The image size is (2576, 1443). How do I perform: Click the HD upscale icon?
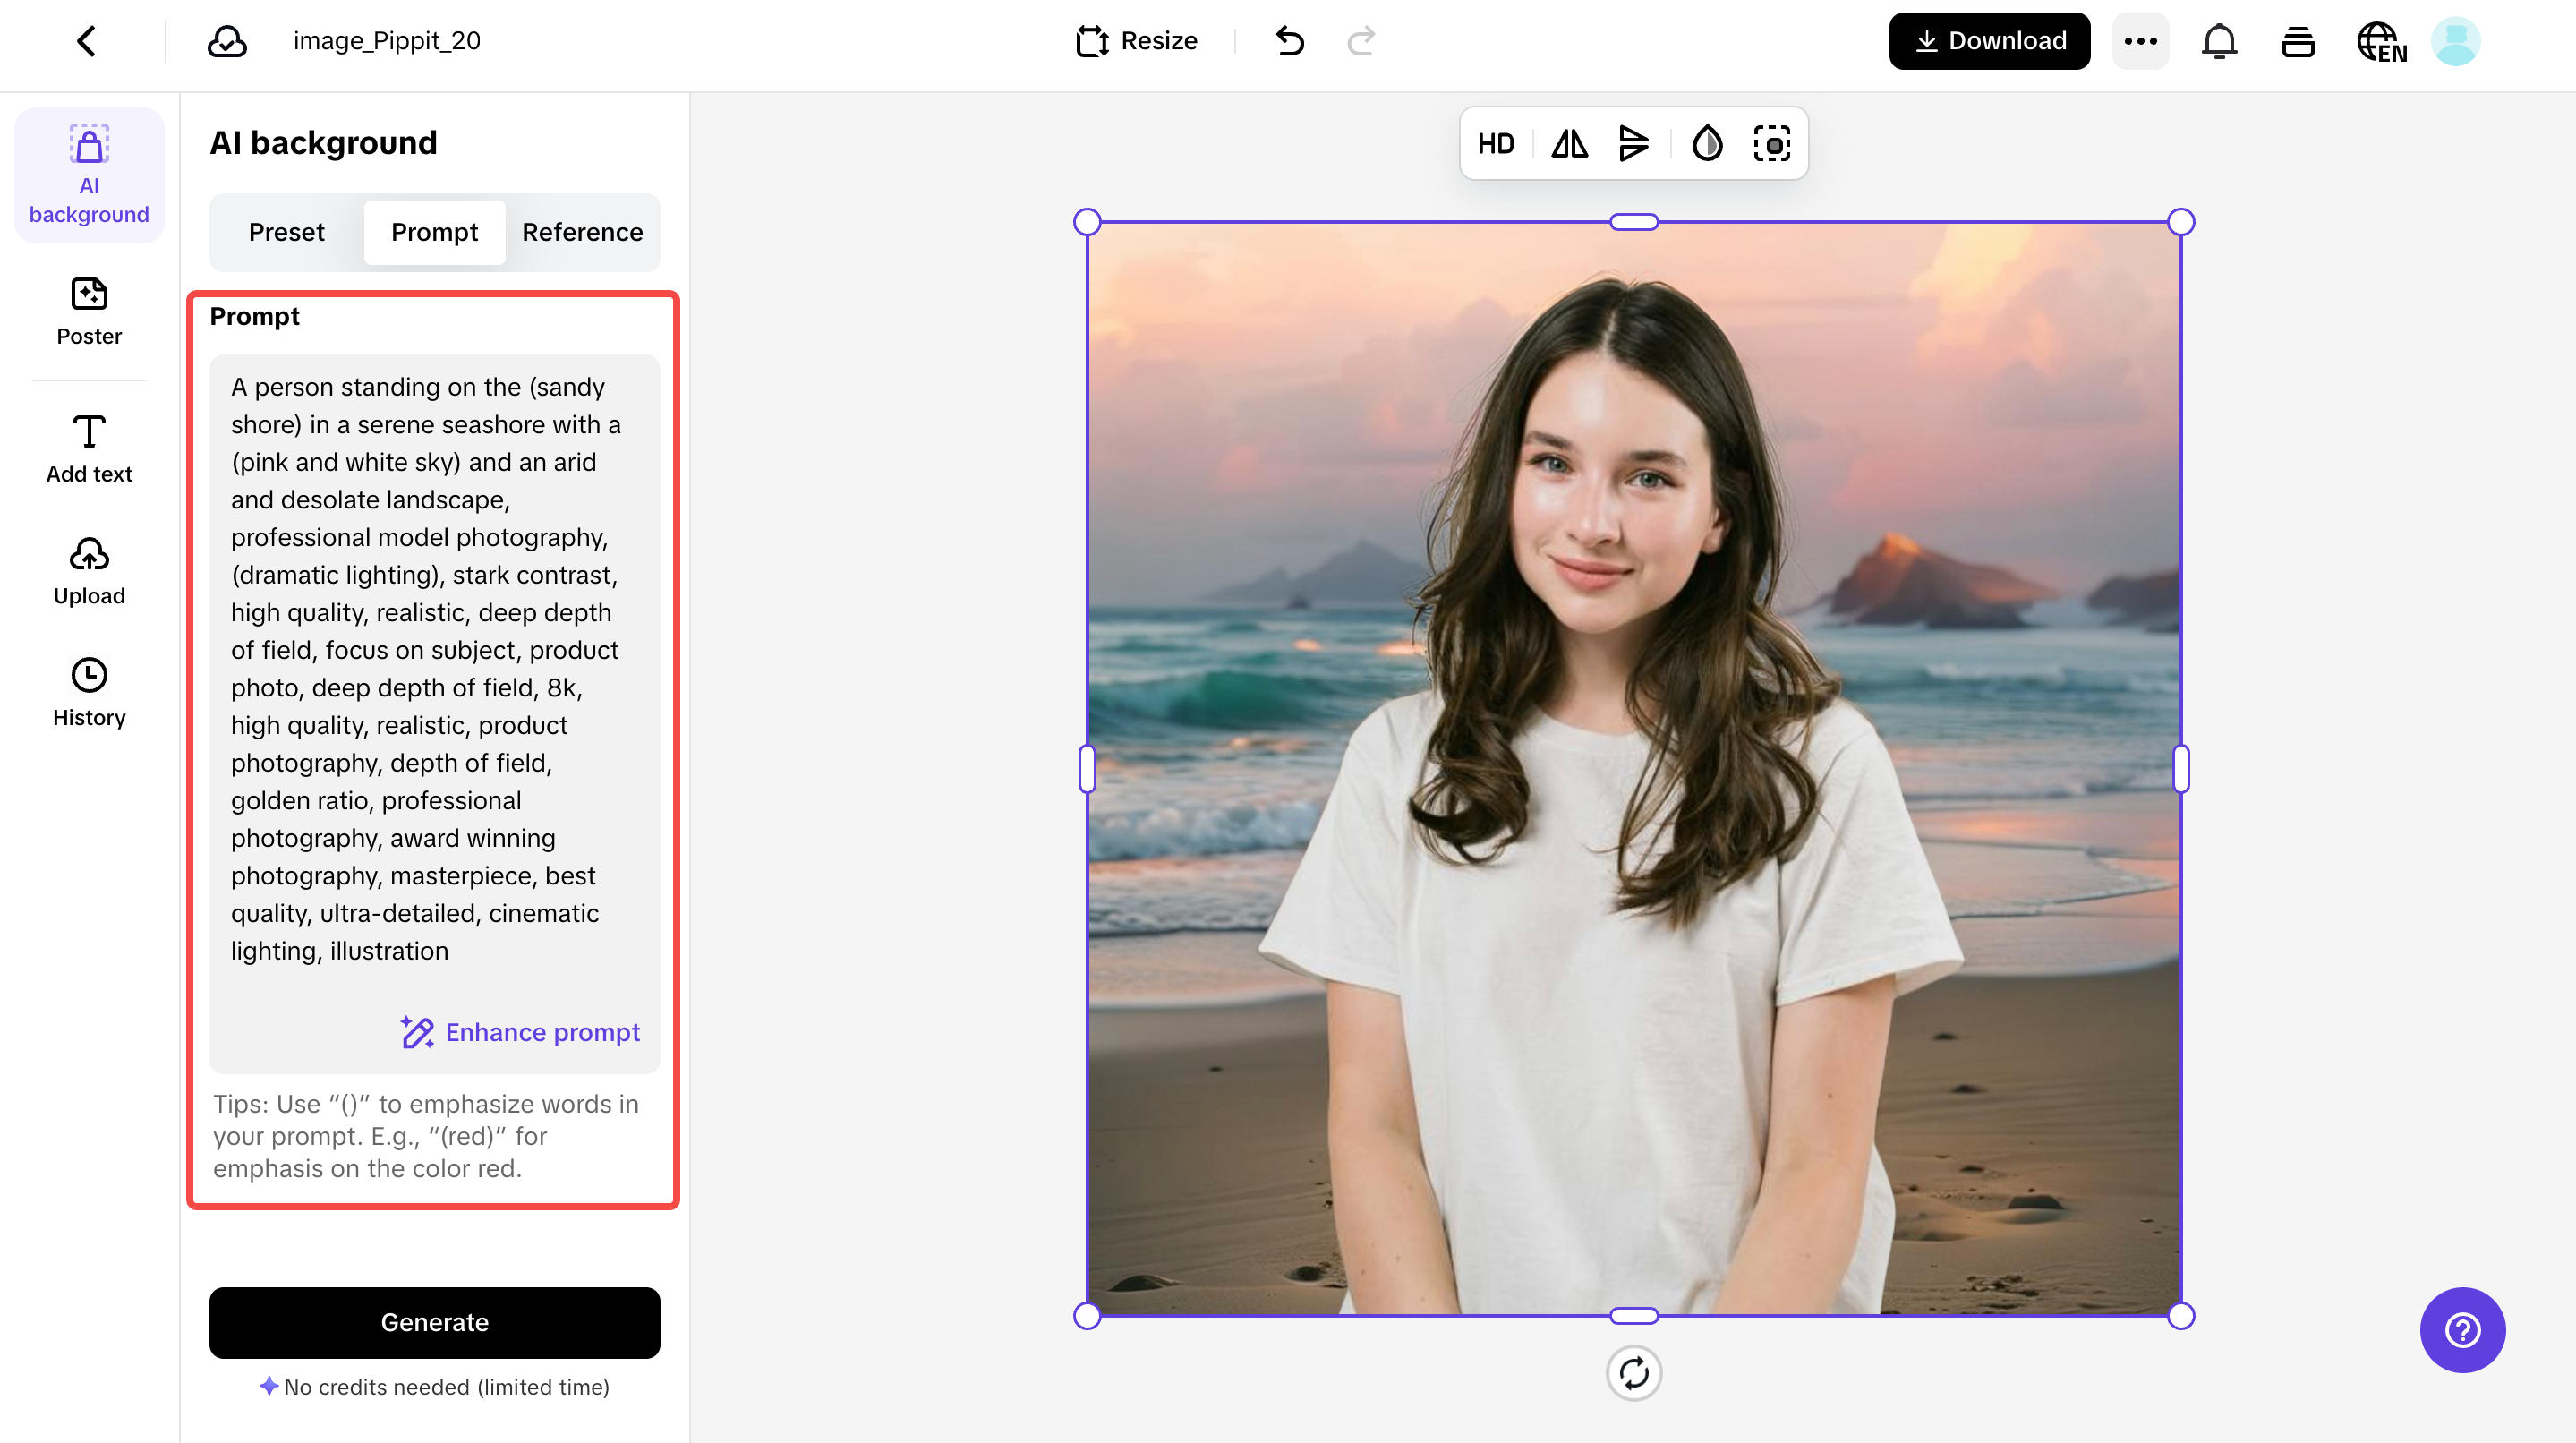click(x=1495, y=144)
